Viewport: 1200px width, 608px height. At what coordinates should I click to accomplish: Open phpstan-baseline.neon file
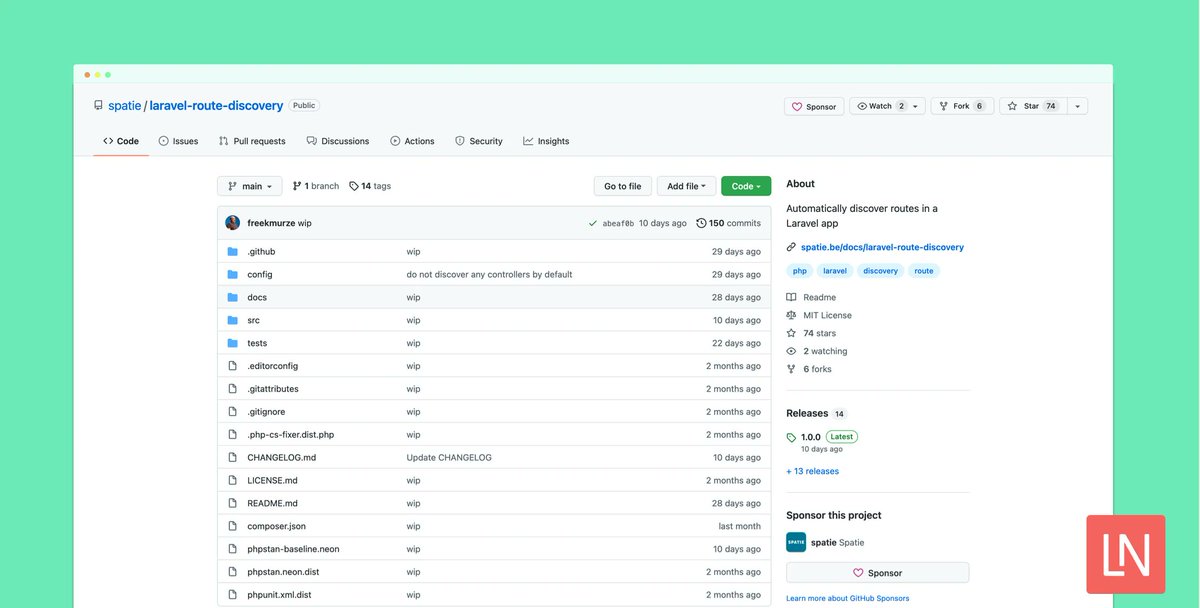coord(293,549)
